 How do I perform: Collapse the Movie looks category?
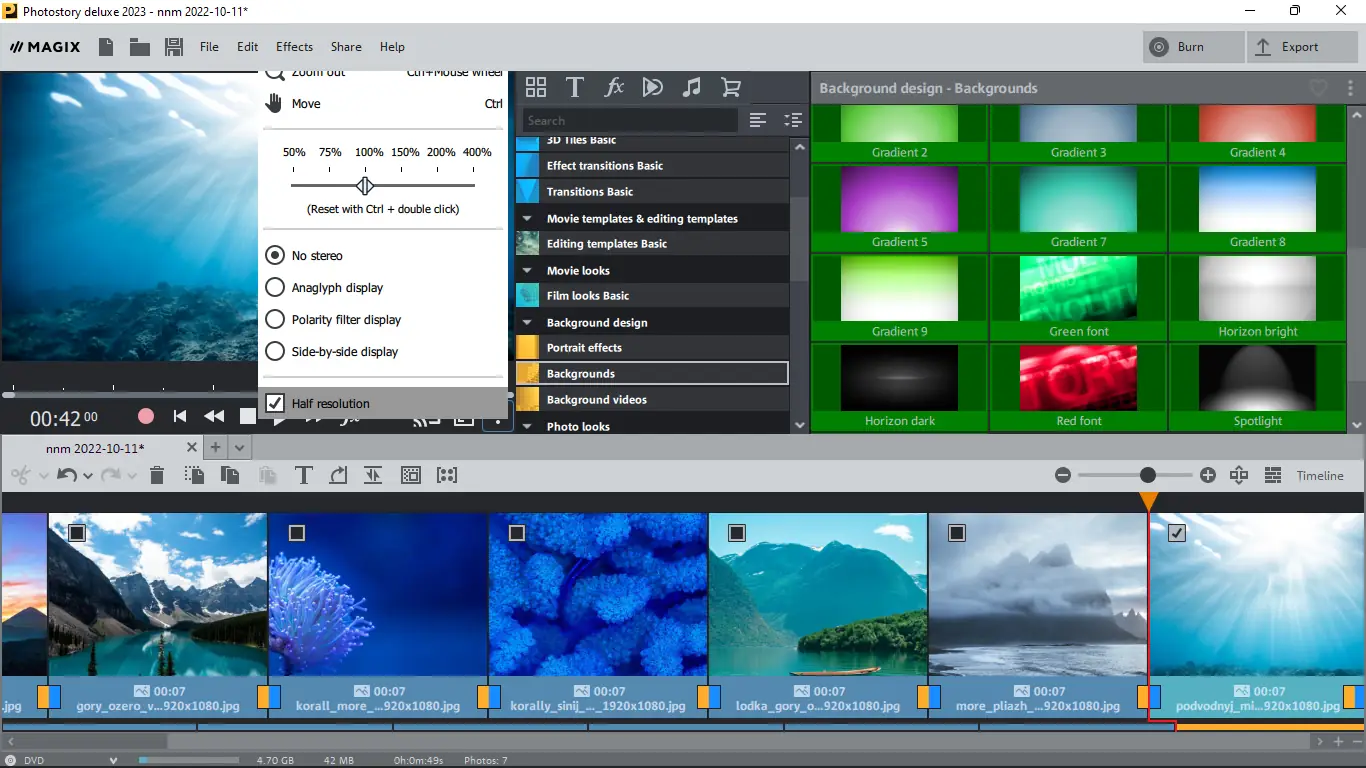(x=527, y=269)
